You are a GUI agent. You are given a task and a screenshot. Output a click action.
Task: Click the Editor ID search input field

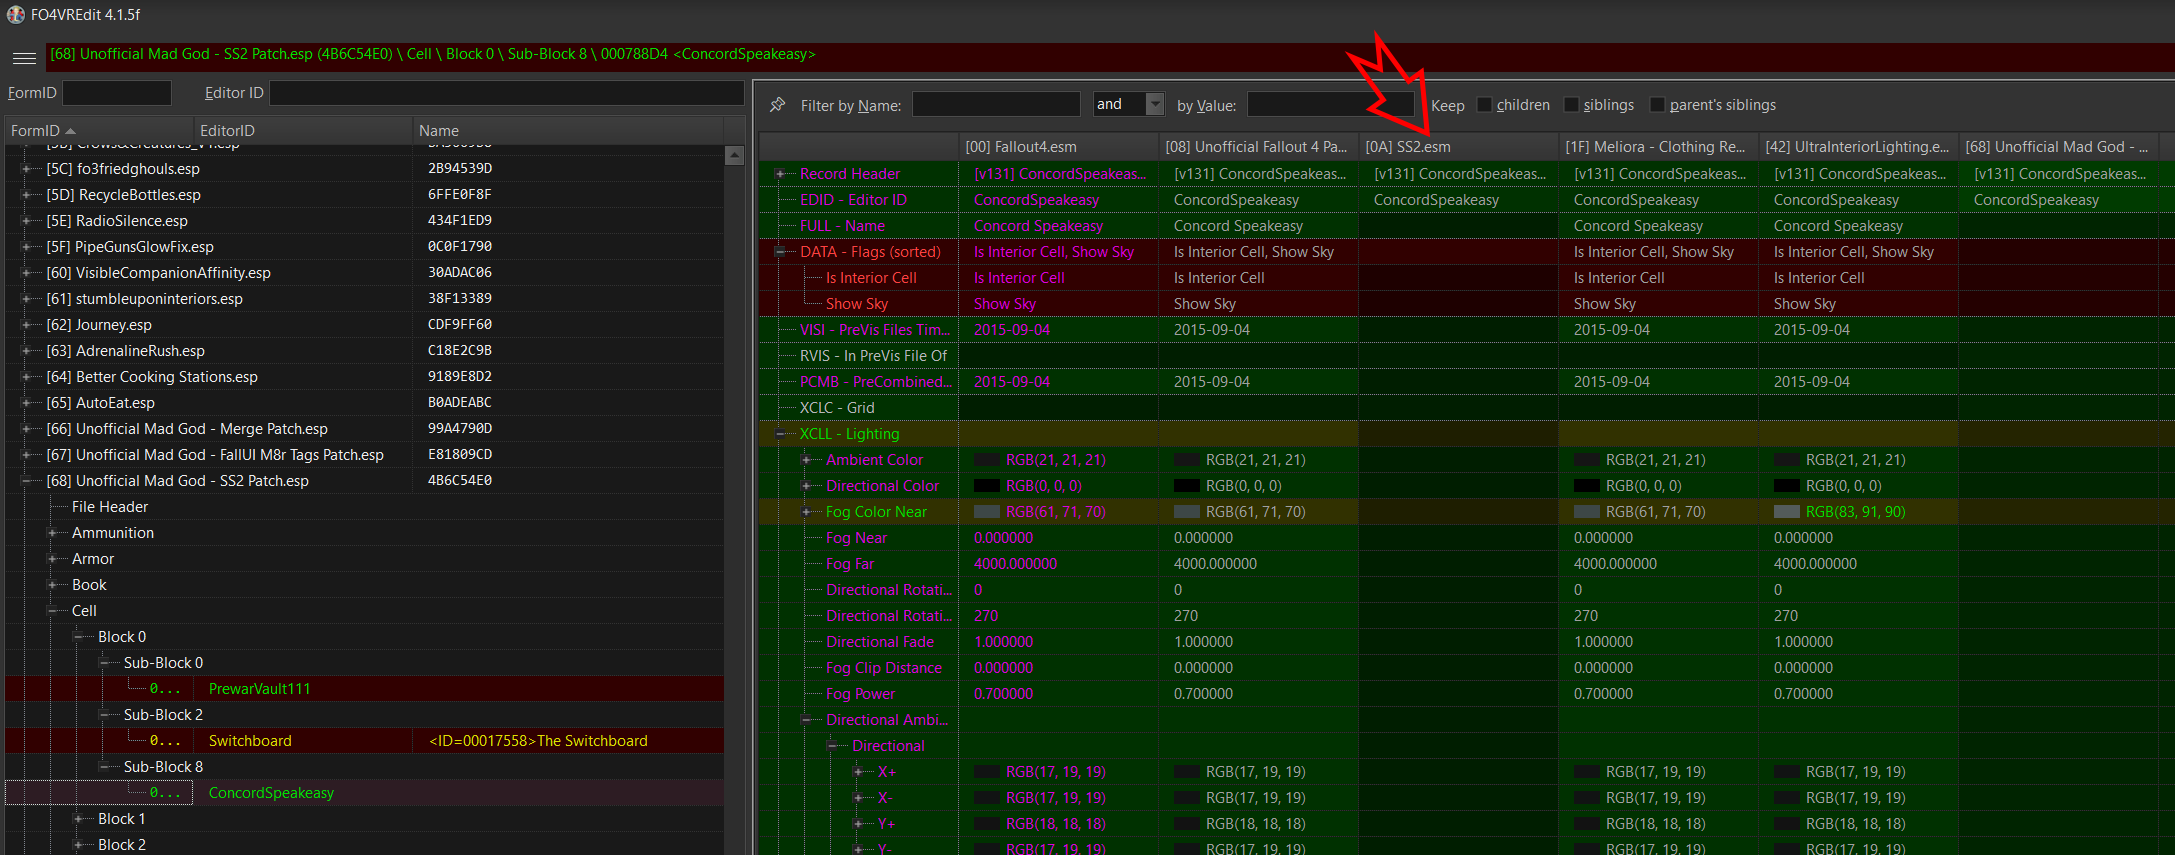pos(506,93)
